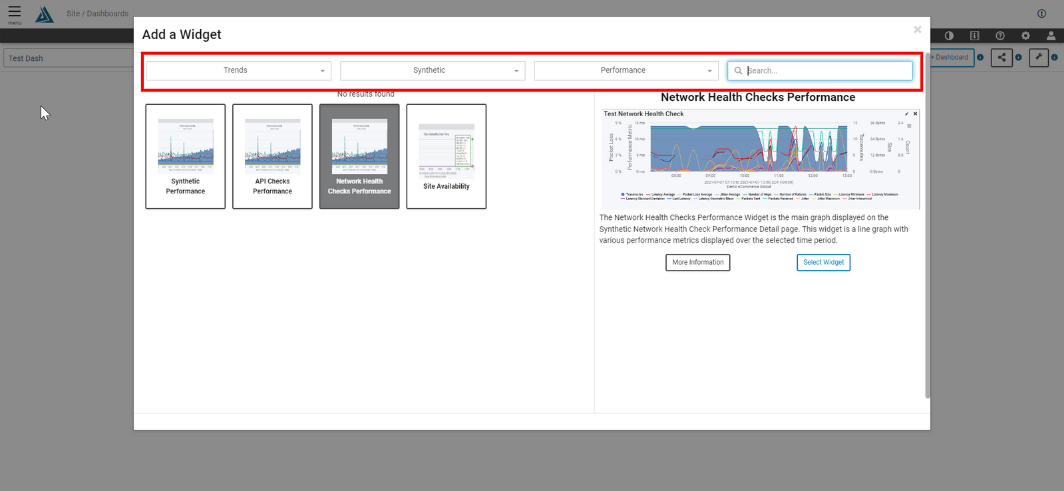The image size is (1064, 491).
Task: Click the 'Test Network Health Check' chart title
Action: (x=643, y=114)
